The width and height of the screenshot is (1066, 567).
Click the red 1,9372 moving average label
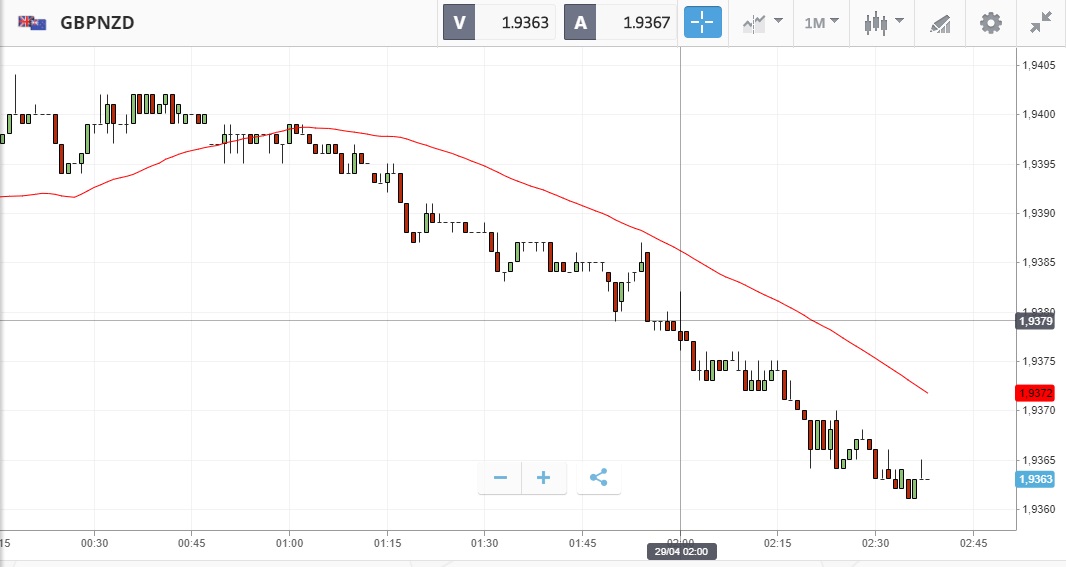tap(1035, 393)
